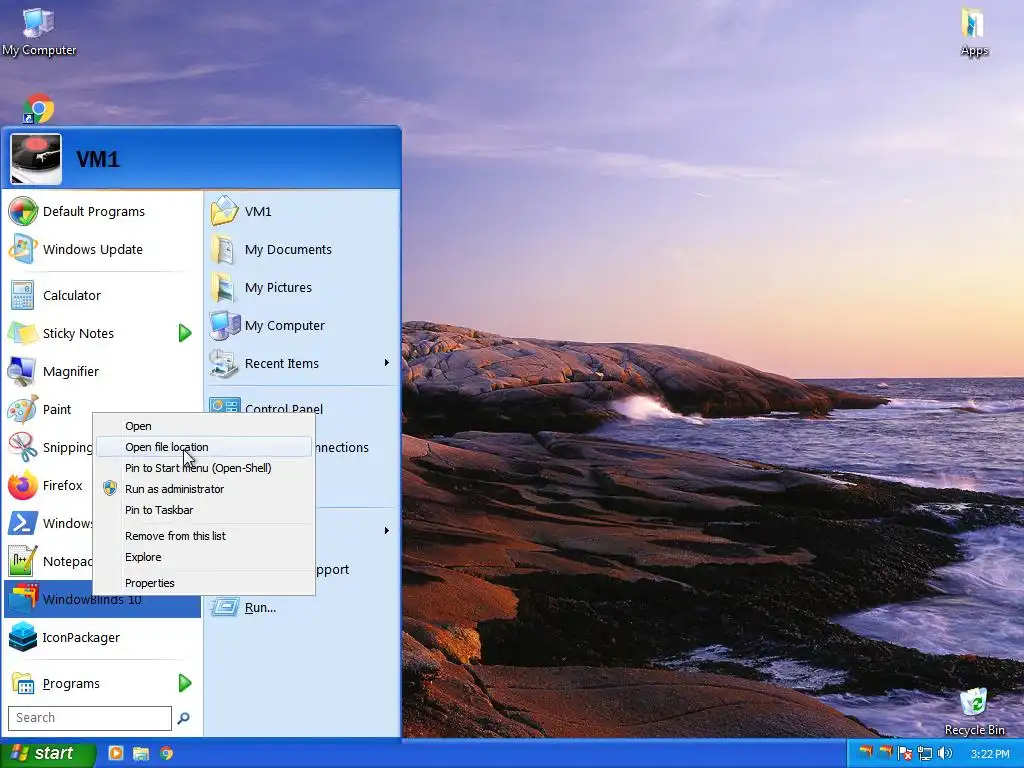Screen dimensions: 1024x768
Task: Open Windows PowerShell icon in start menu
Action: 22,523
